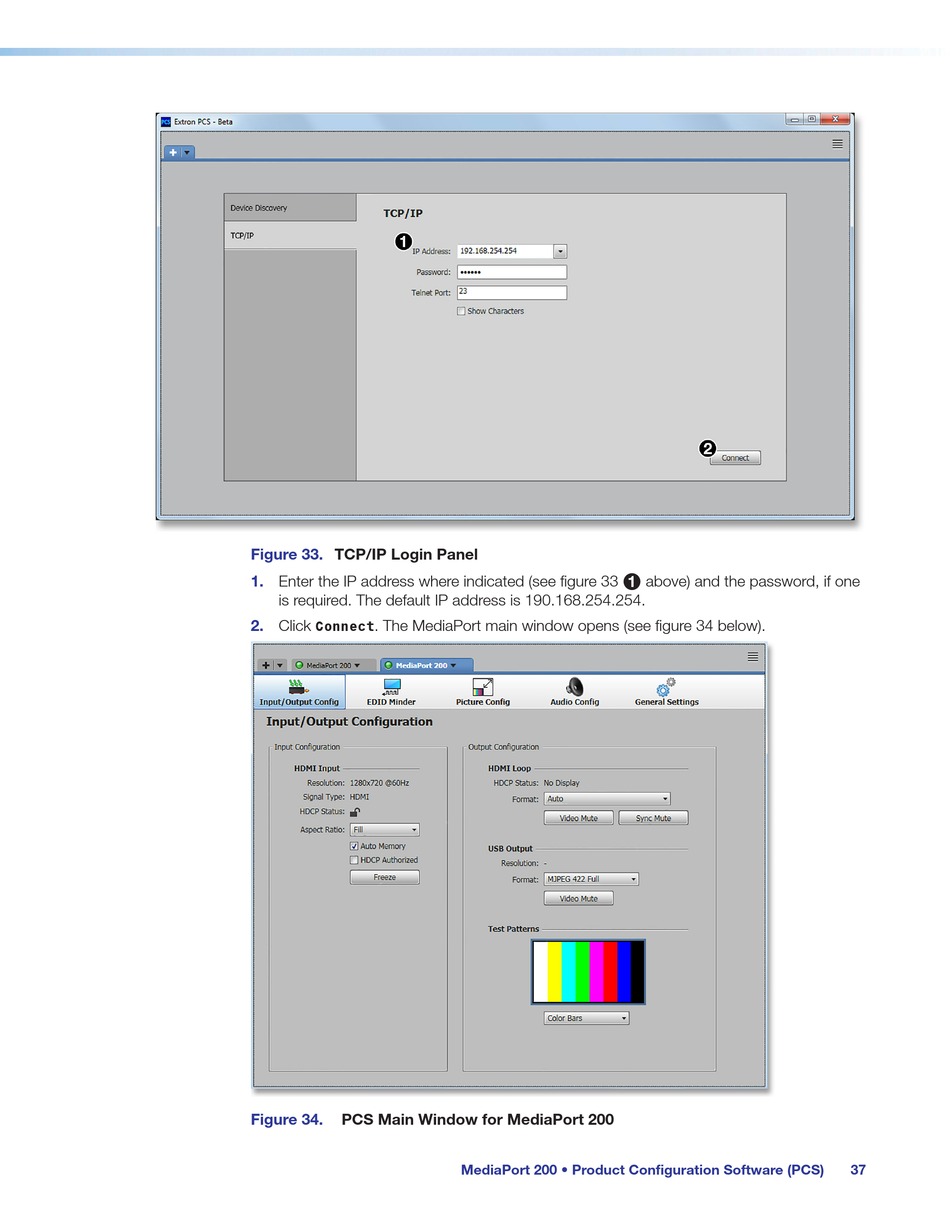The image size is (950, 1228).
Task: Click the color bars test pattern preview
Action: (x=588, y=971)
